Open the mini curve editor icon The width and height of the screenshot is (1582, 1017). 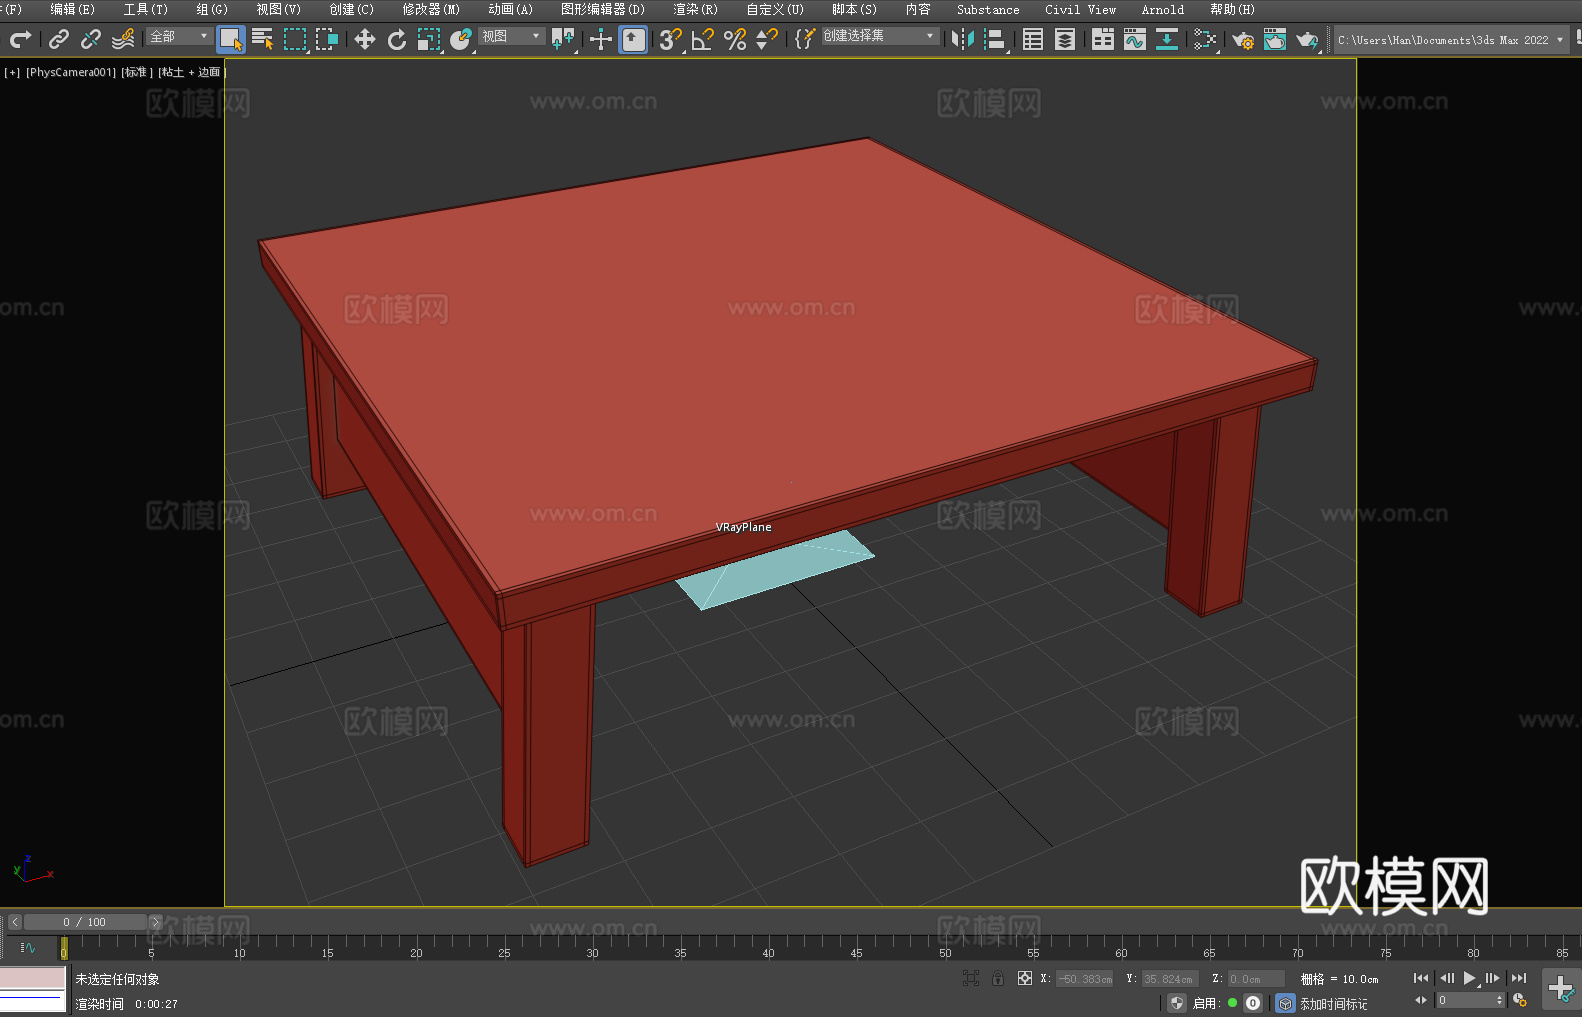pyautogui.click(x=28, y=947)
